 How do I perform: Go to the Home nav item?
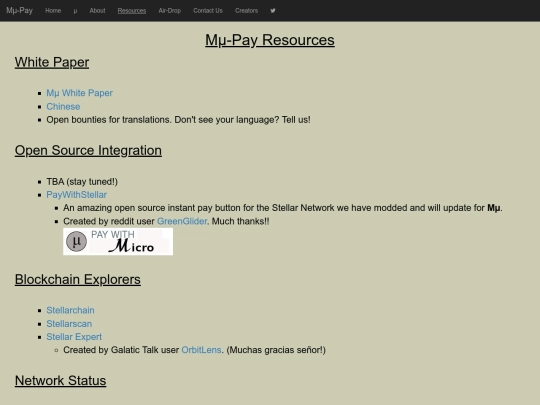click(53, 11)
